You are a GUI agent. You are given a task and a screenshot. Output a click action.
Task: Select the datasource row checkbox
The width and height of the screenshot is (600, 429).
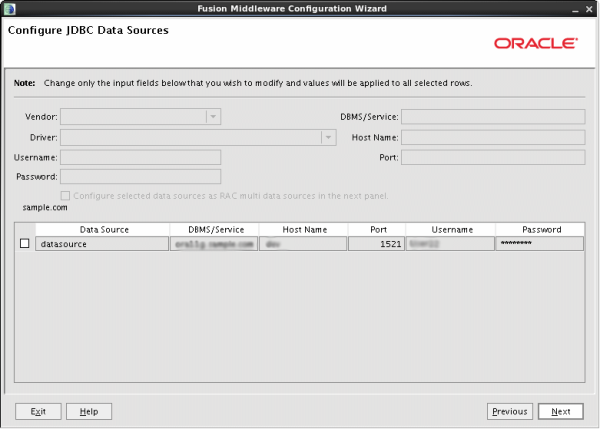[x=25, y=244]
